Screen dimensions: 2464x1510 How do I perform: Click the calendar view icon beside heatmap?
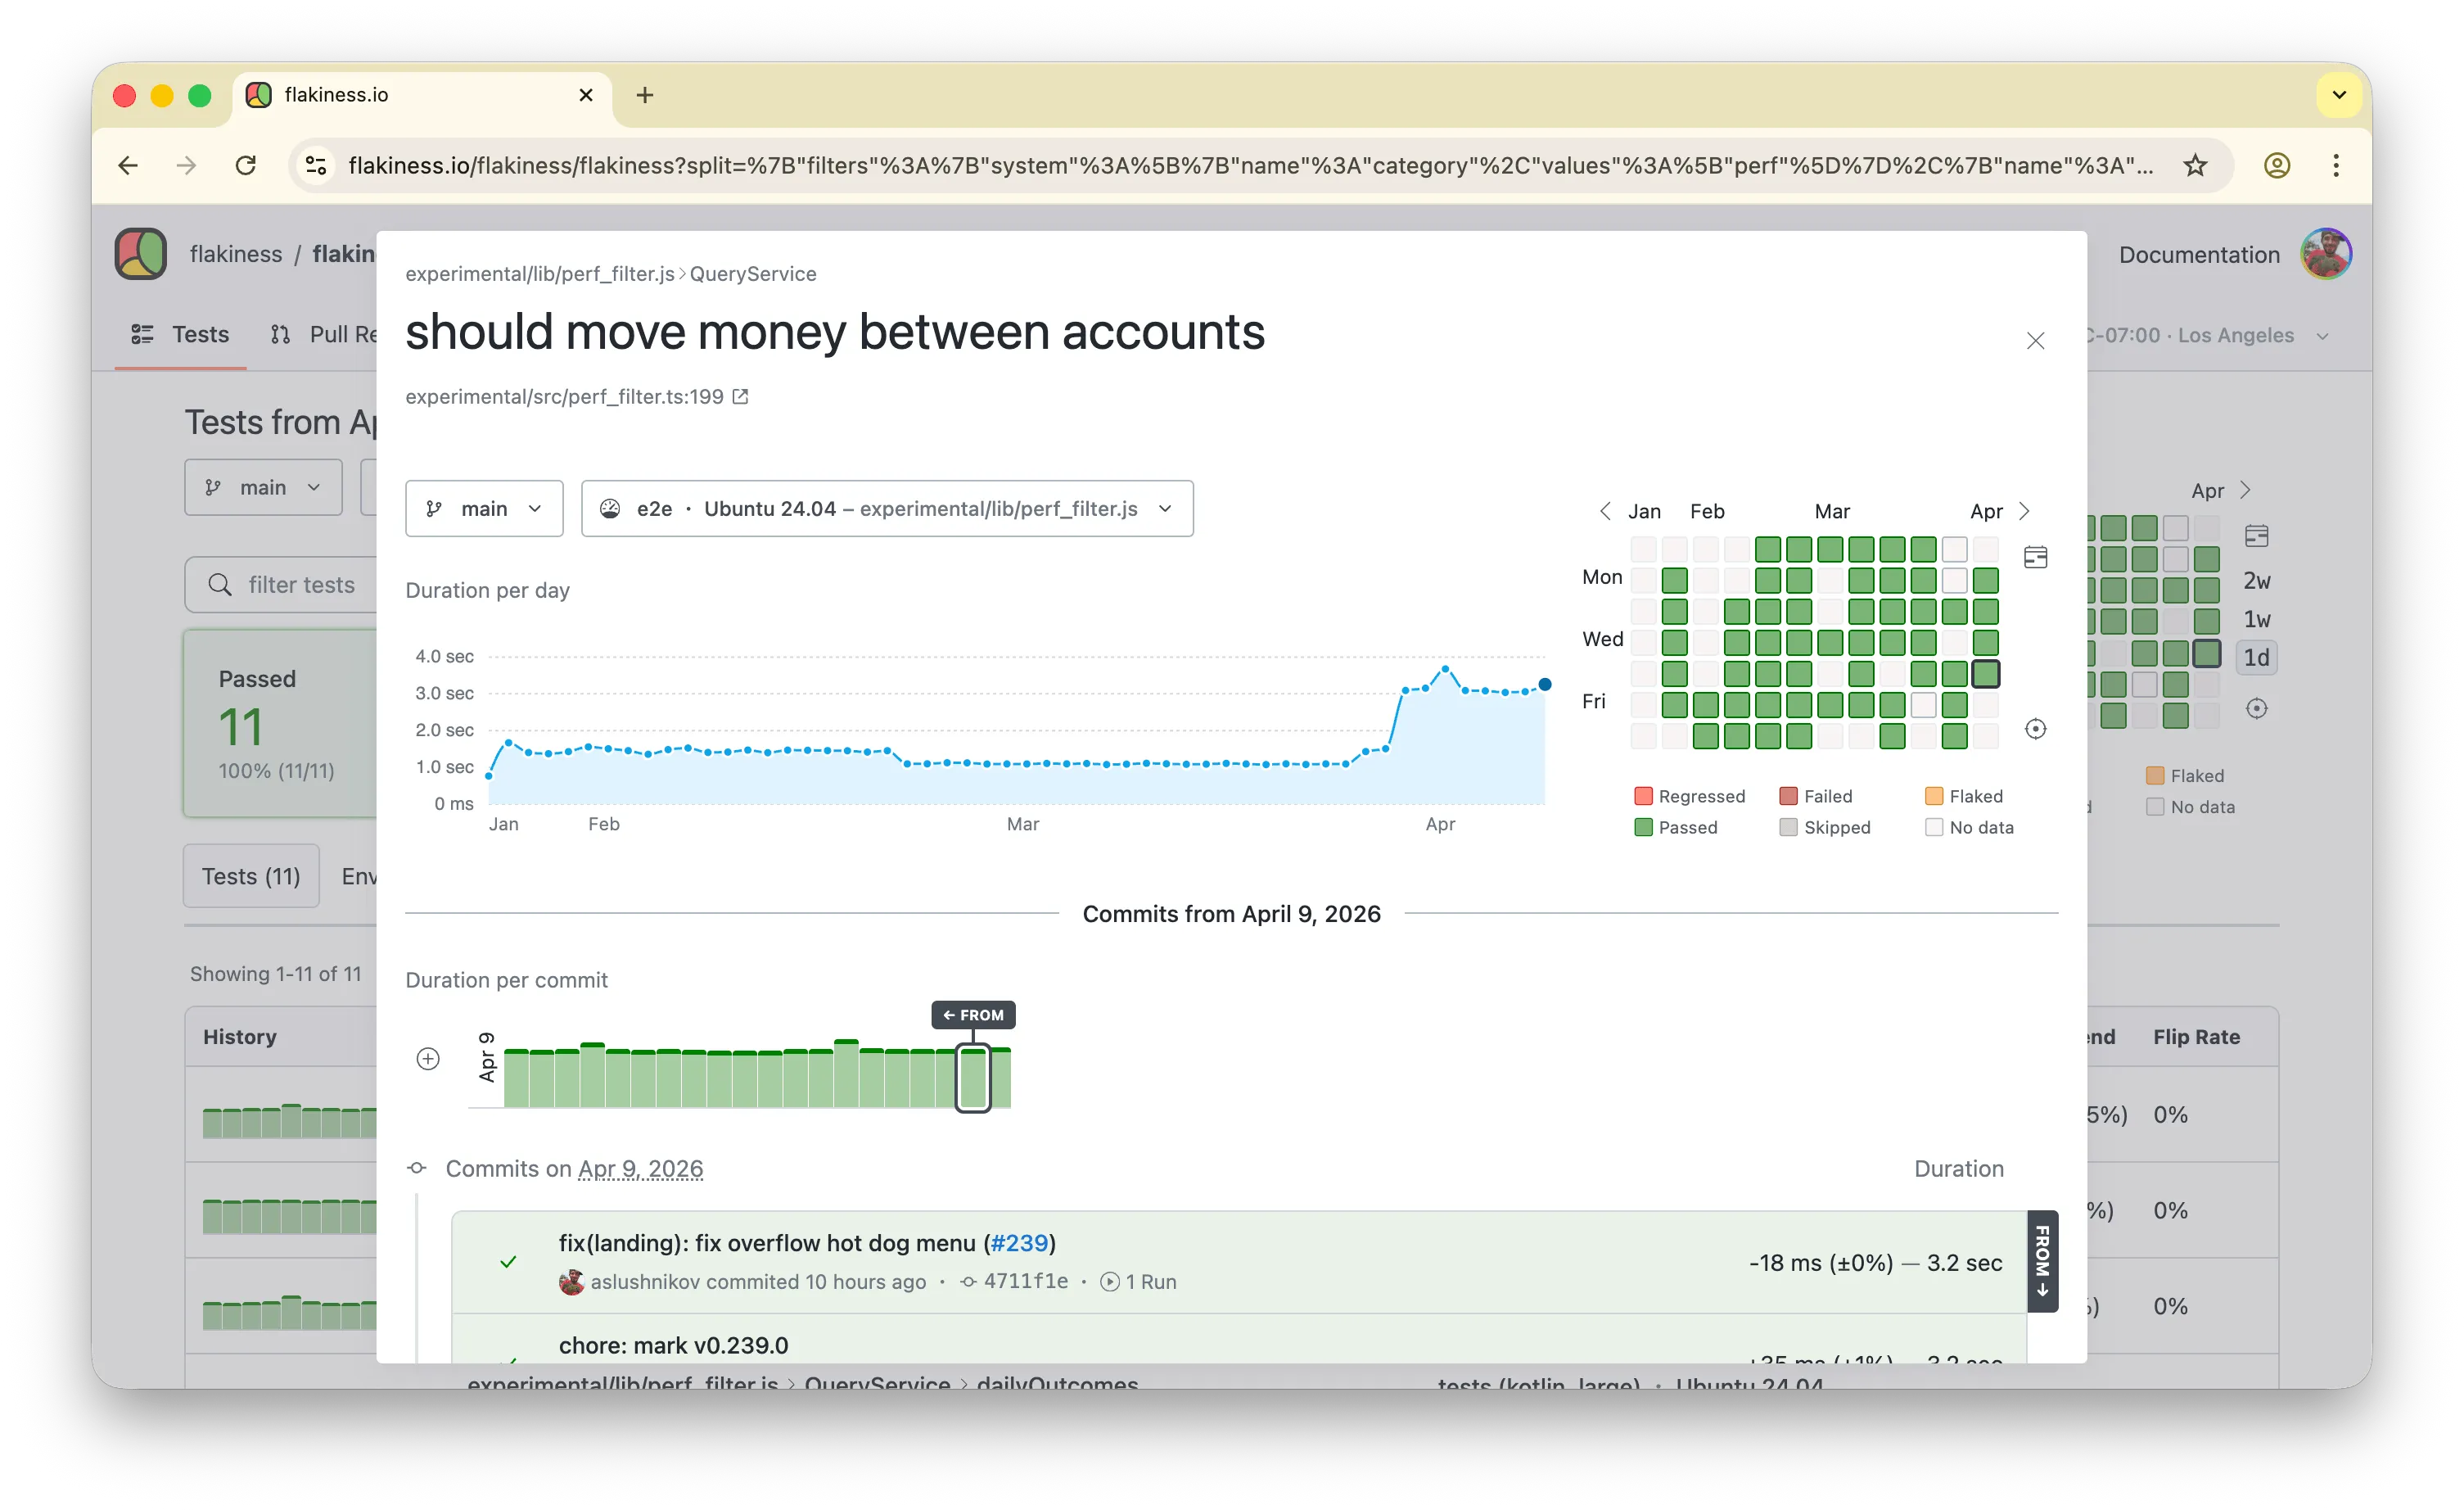pos(2035,557)
